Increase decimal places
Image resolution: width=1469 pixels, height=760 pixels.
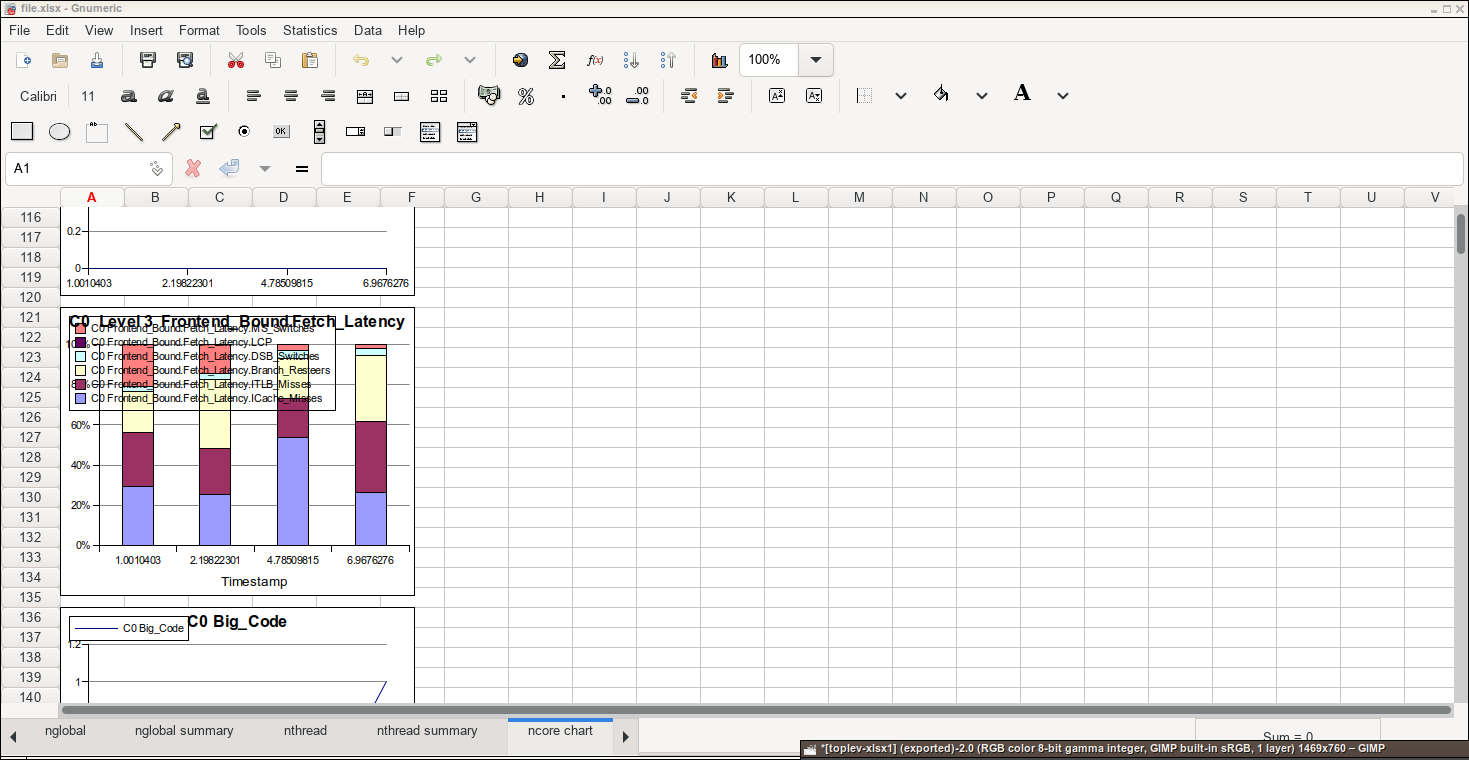pyautogui.click(x=600, y=96)
